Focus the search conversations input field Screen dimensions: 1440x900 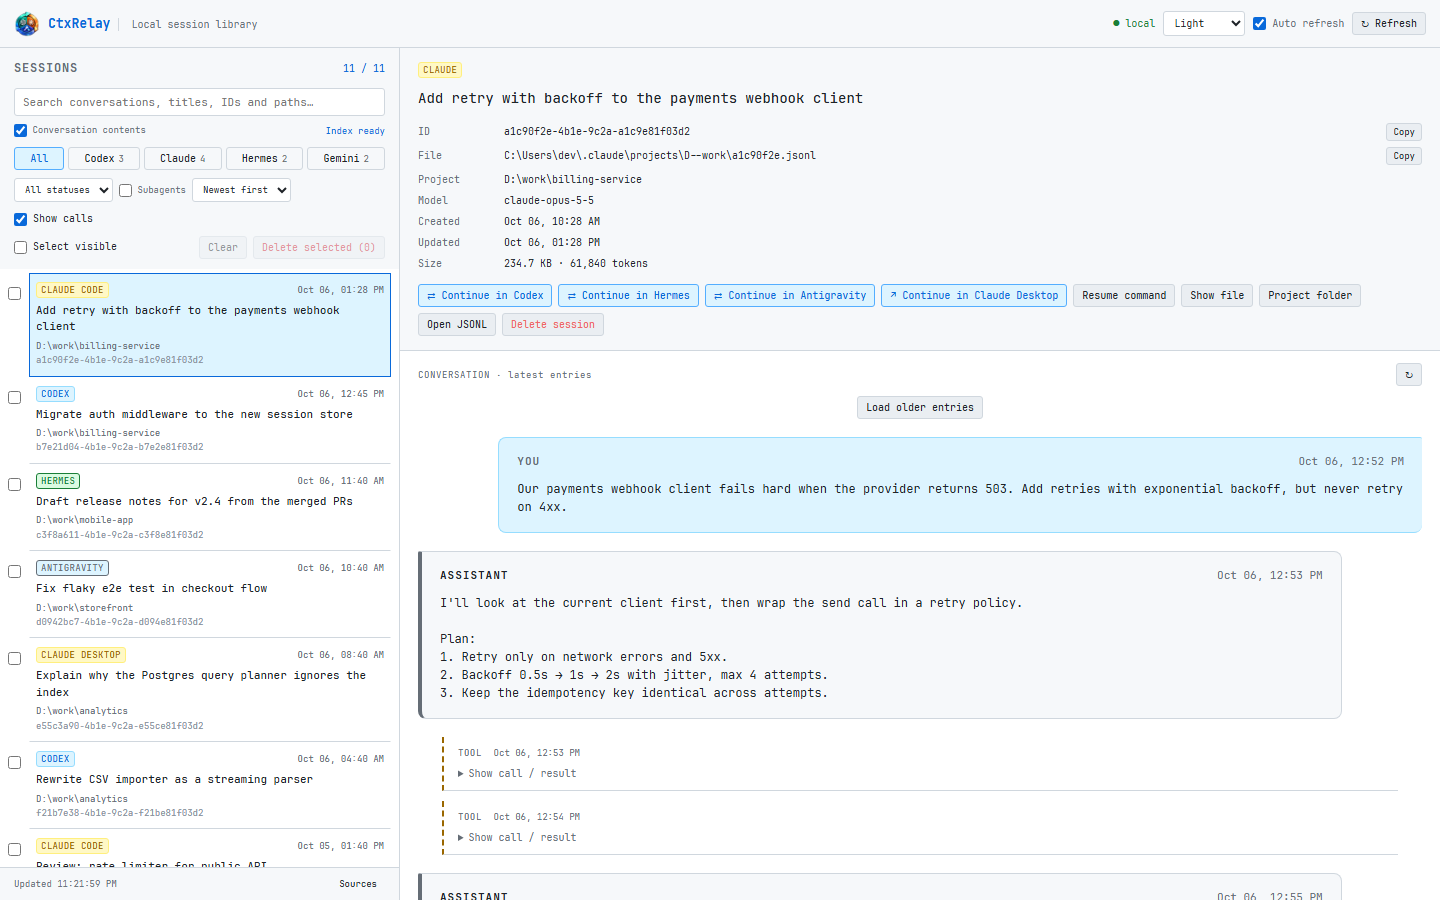tap(199, 102)
